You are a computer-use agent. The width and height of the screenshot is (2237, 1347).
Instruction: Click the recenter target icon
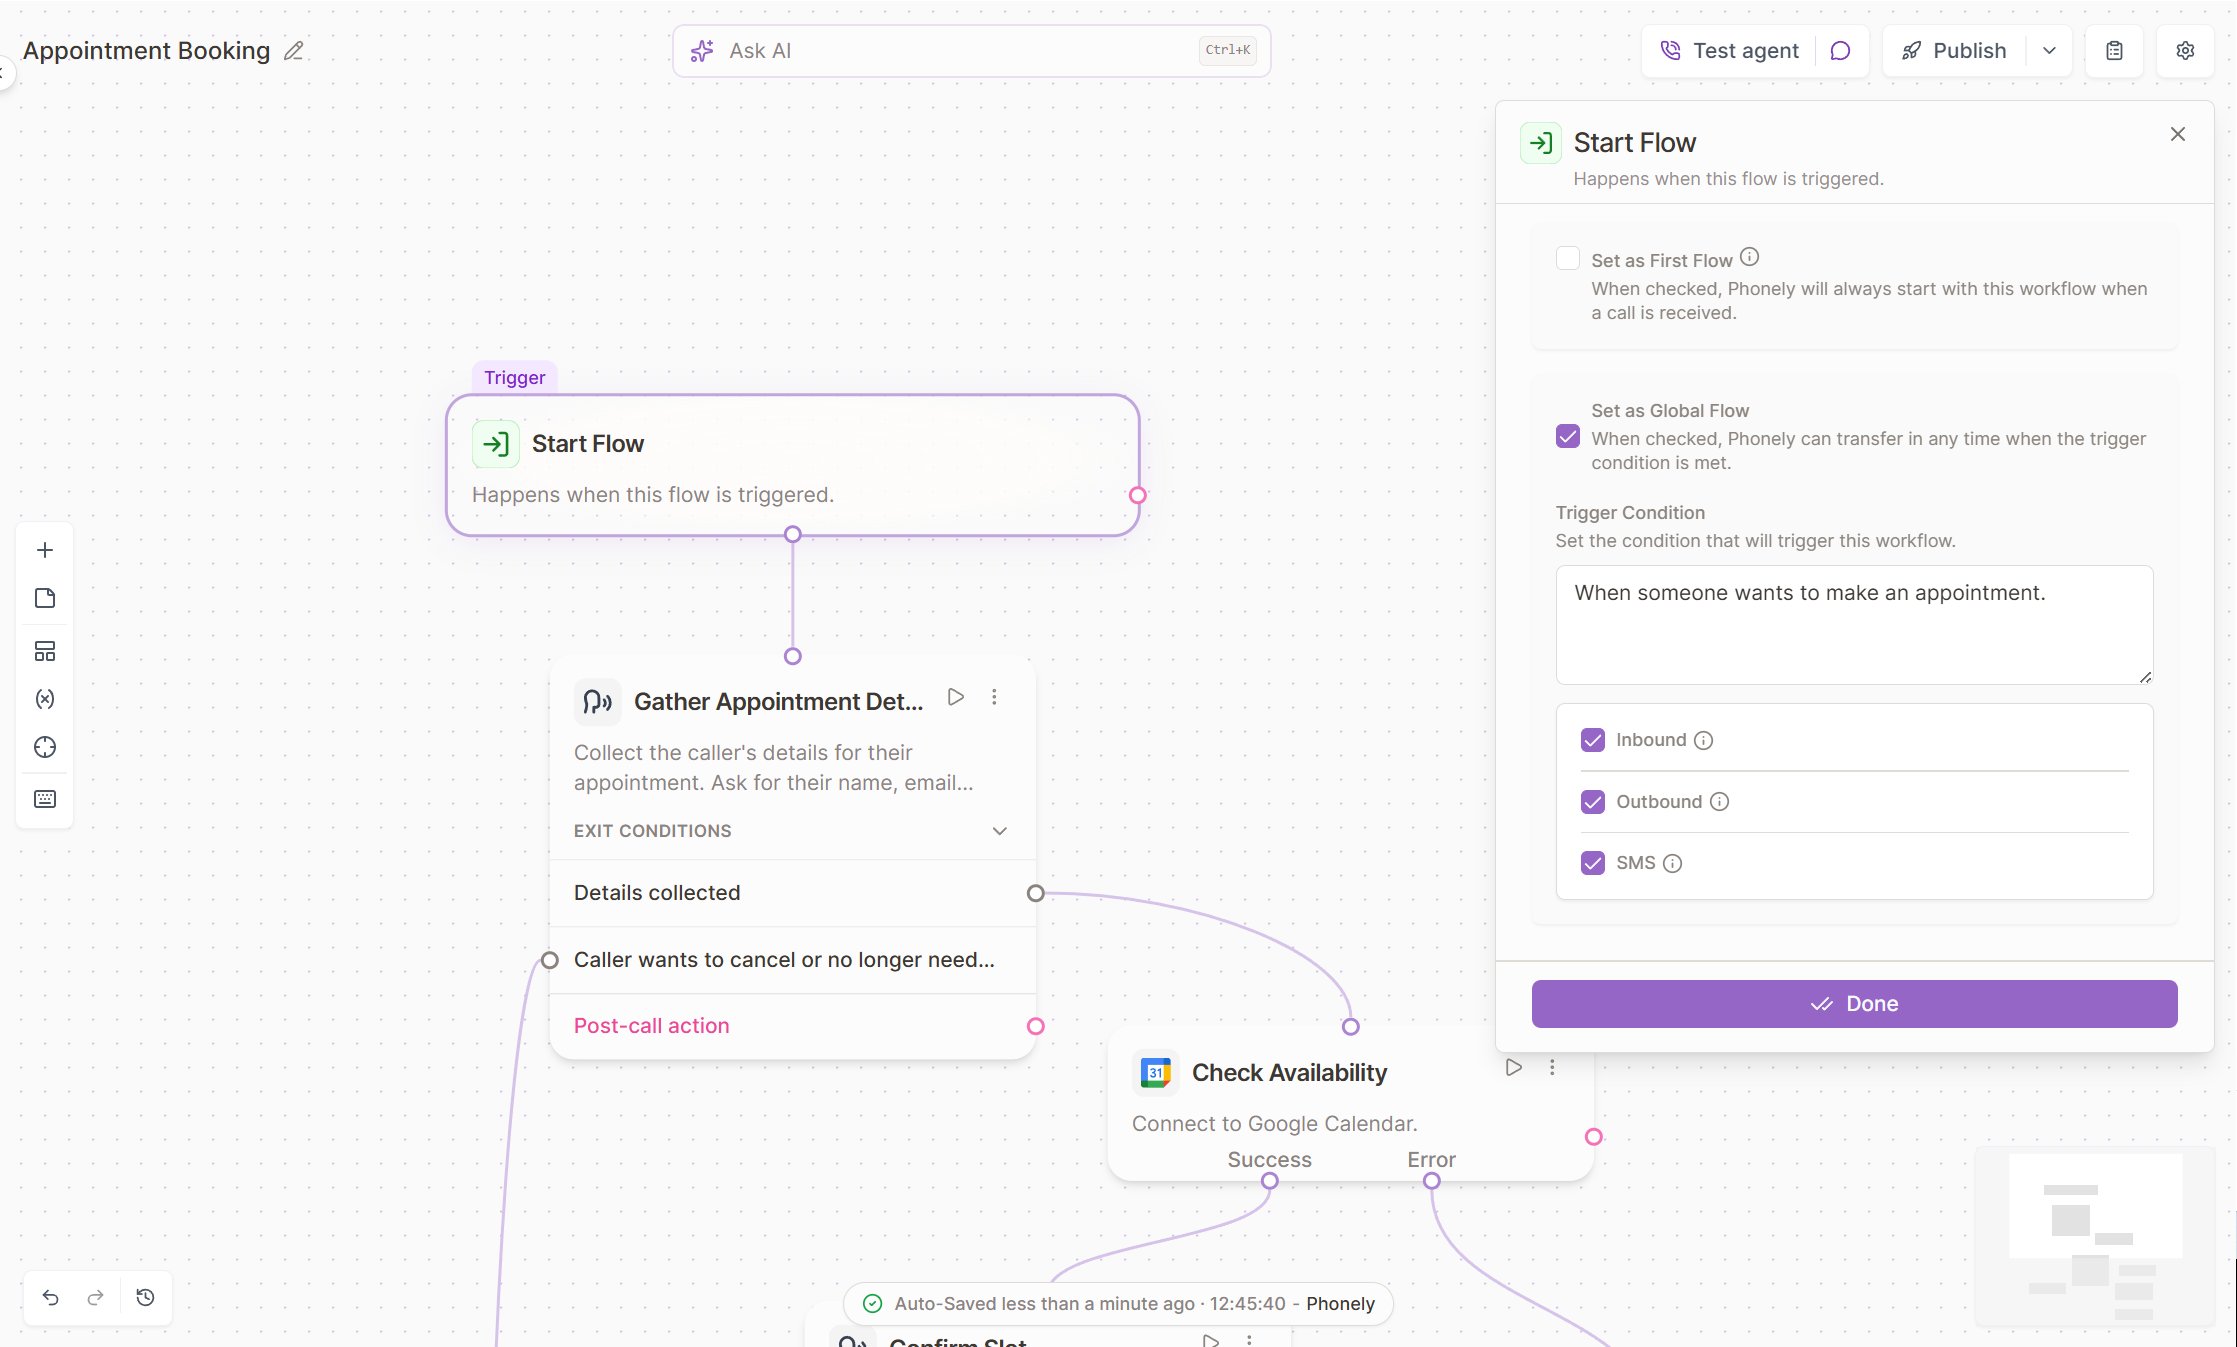click(45, 747)
